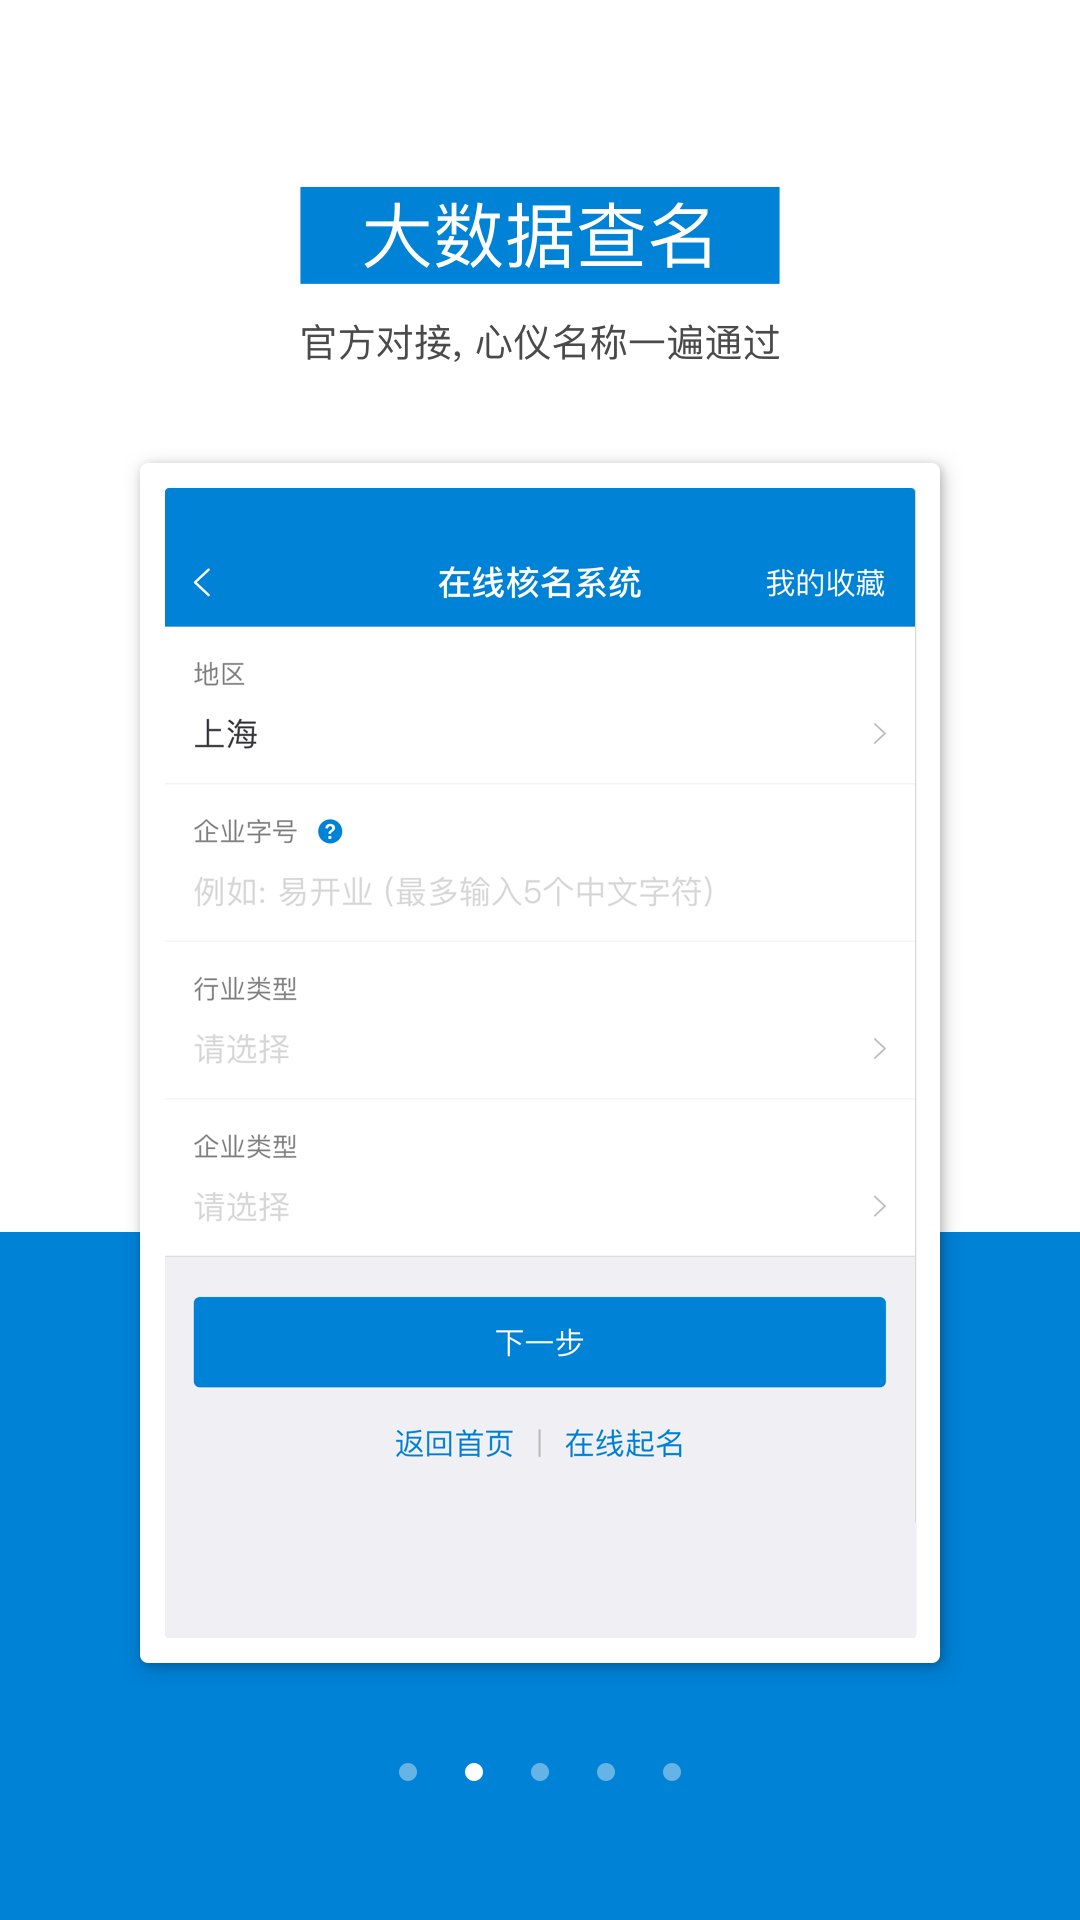1080x1920 pixels.
Task: Select the 上海 region value
Action: (x=226, y=734)
